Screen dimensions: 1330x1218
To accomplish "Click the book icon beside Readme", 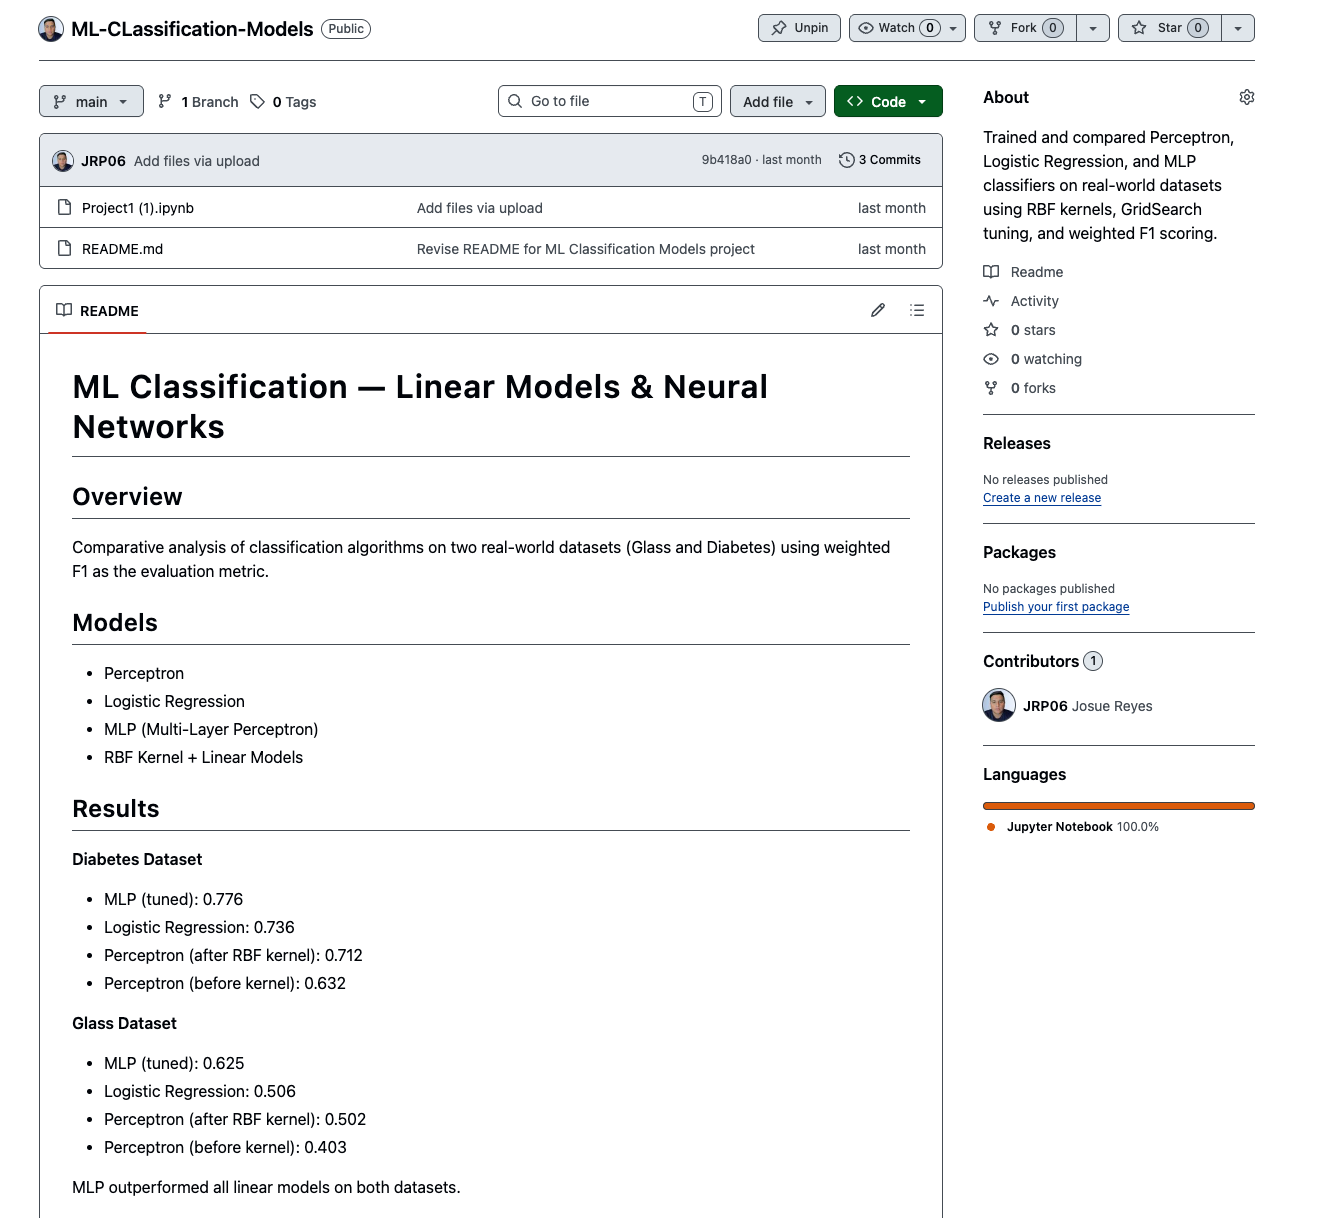I will [991, 271].
